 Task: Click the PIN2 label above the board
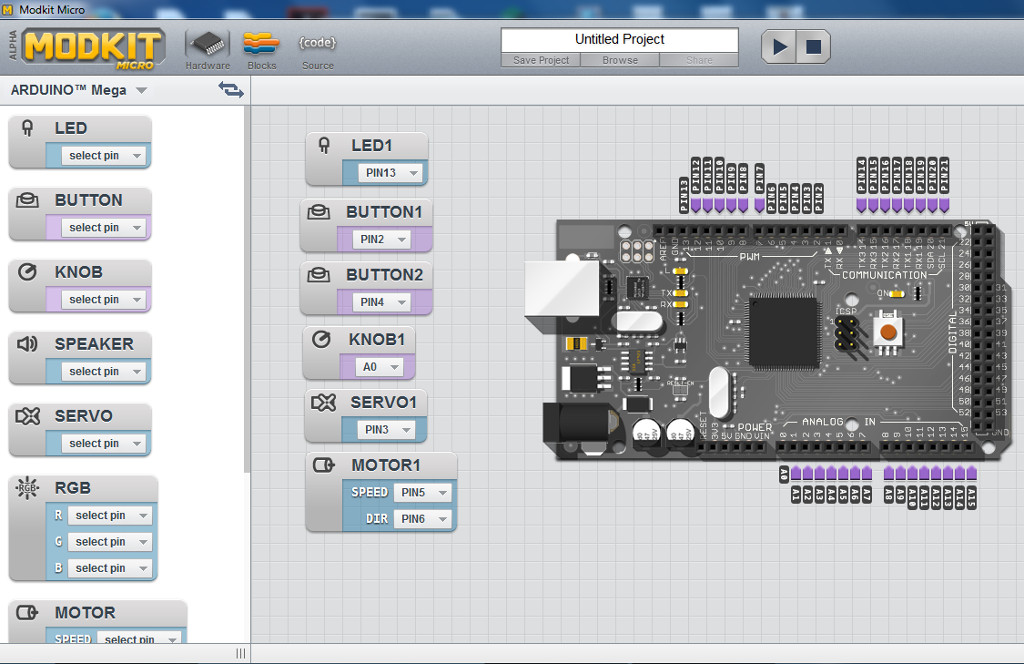819,198
